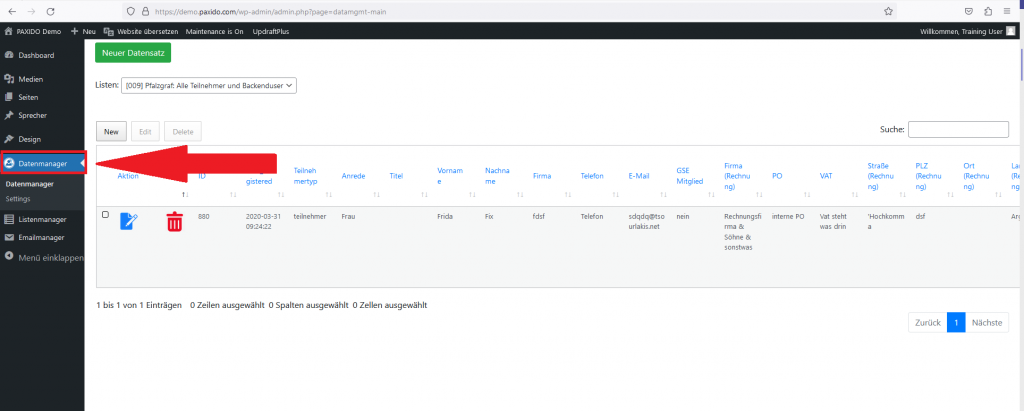
Task: Click the red trash icon to delete record 880
Action: [x=174, y=222]
